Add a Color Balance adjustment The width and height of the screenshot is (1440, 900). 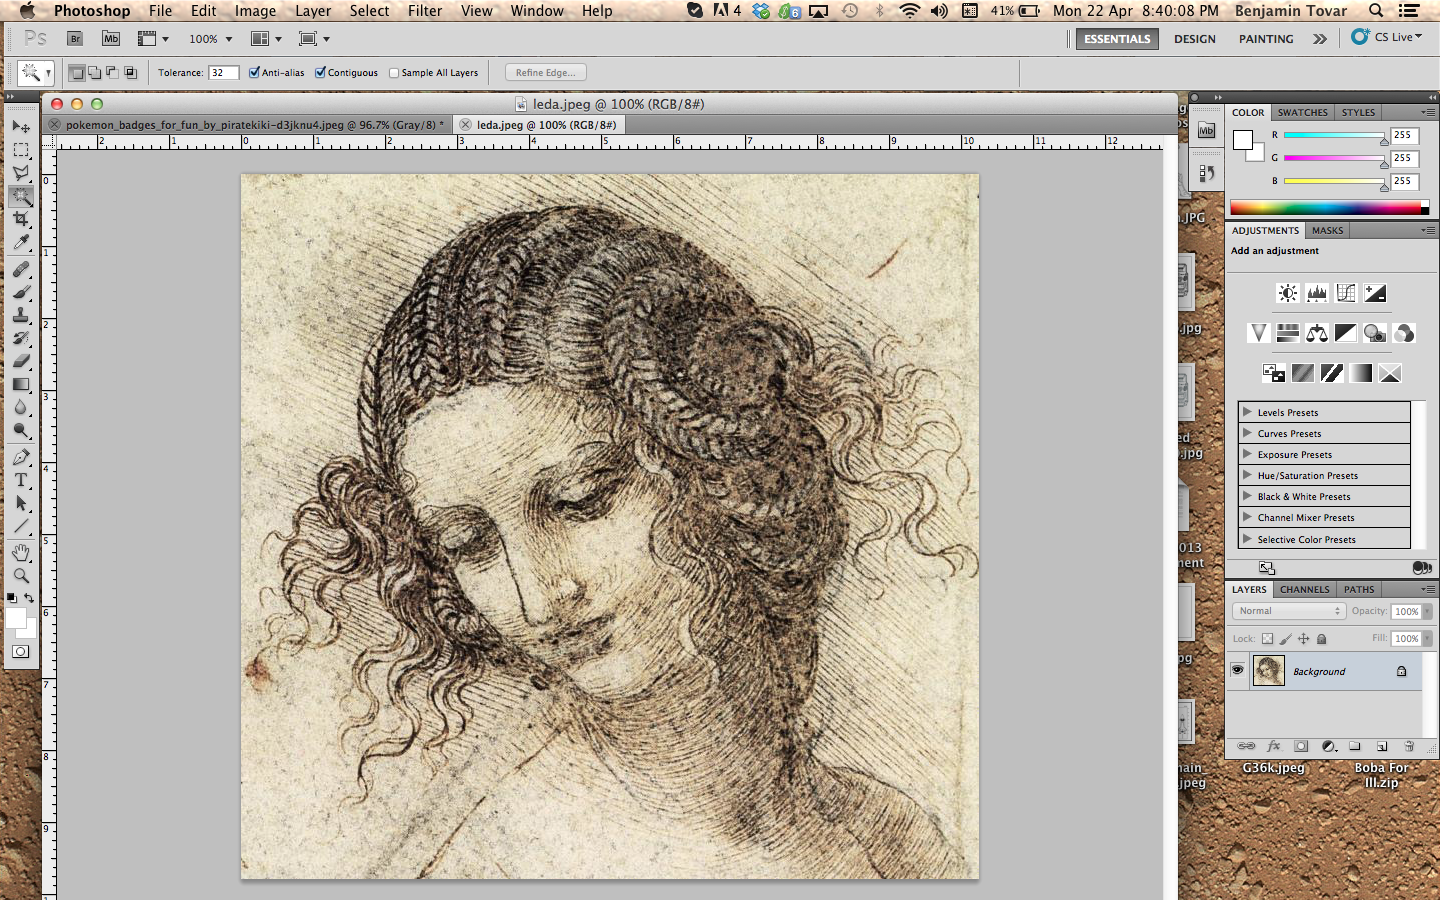coord(1317,333)
